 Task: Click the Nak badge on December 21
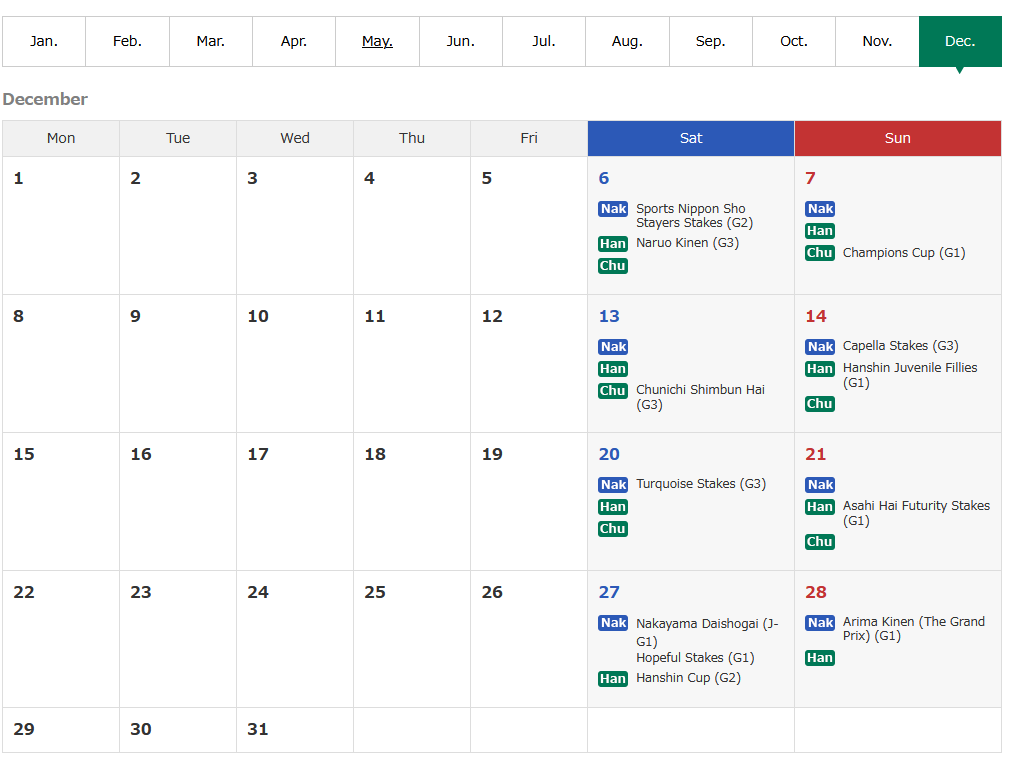tap(819, 484)
